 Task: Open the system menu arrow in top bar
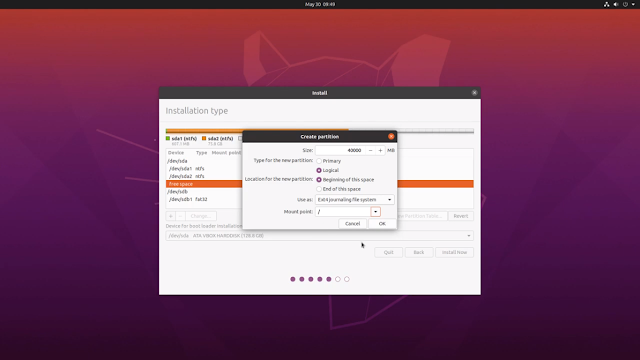tap(633, 4)
